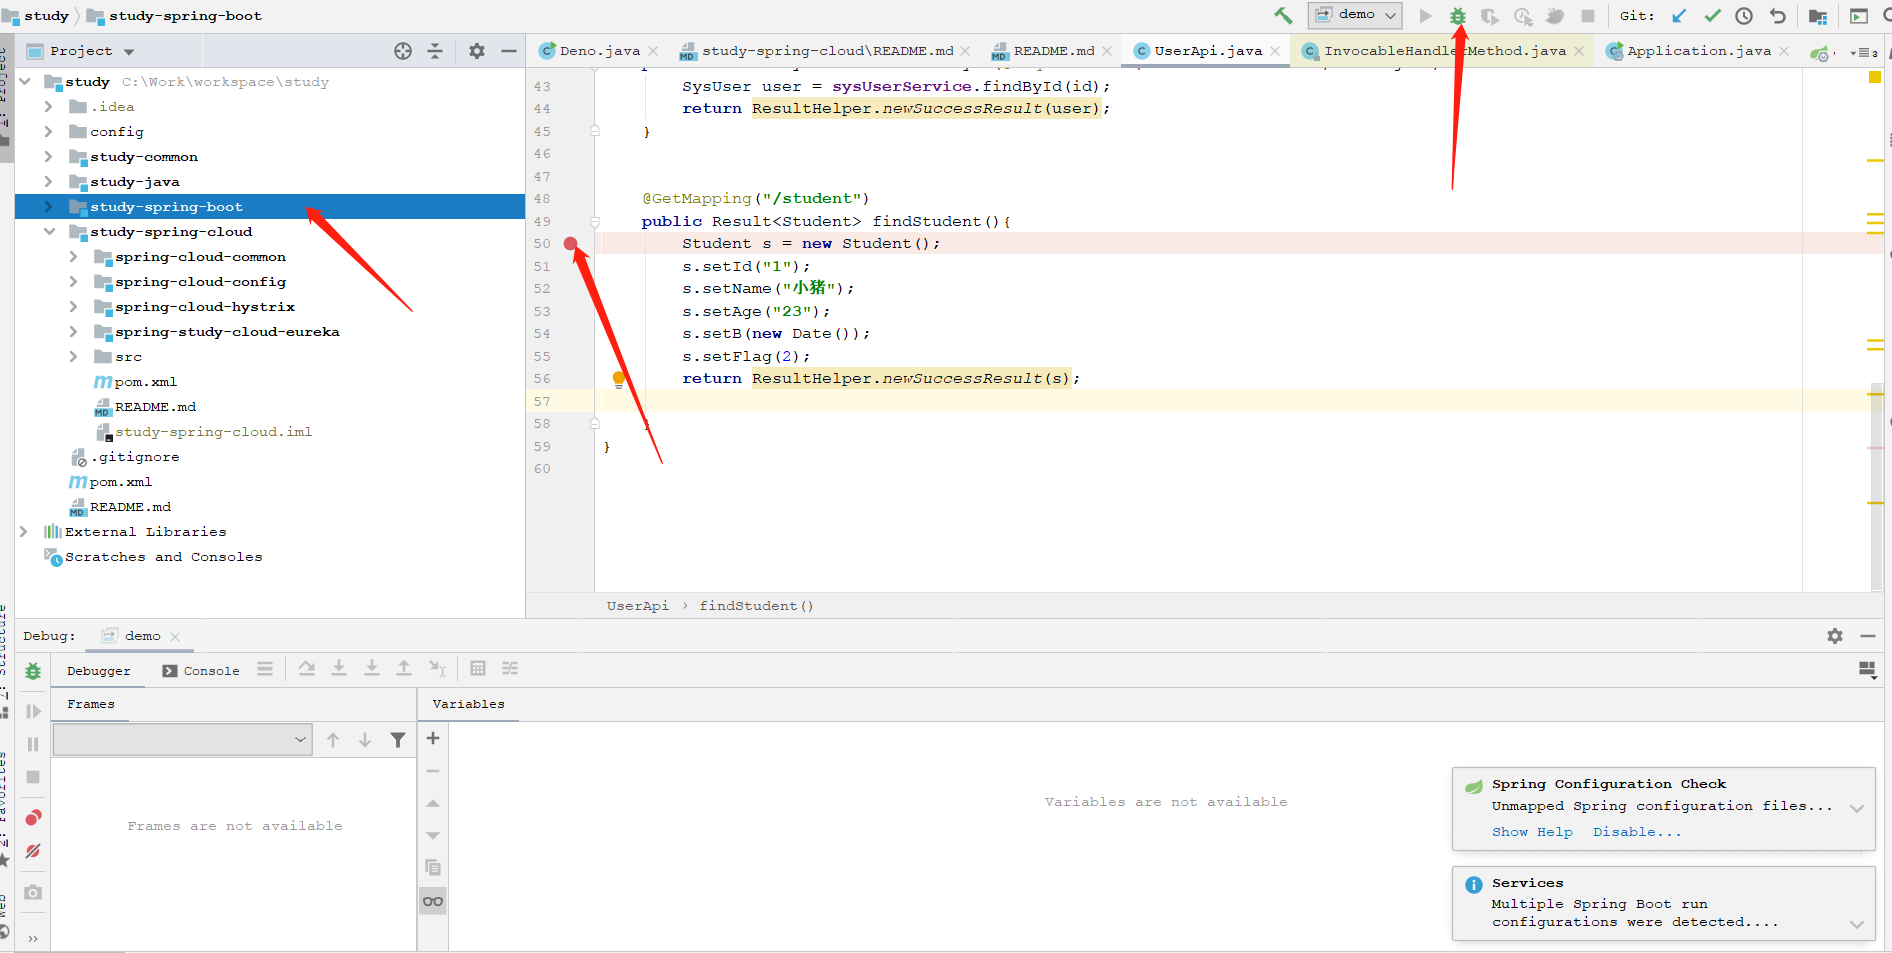
Task: Click the locate-file crosshair icon in Project panel
Action: tap(403, 51)
